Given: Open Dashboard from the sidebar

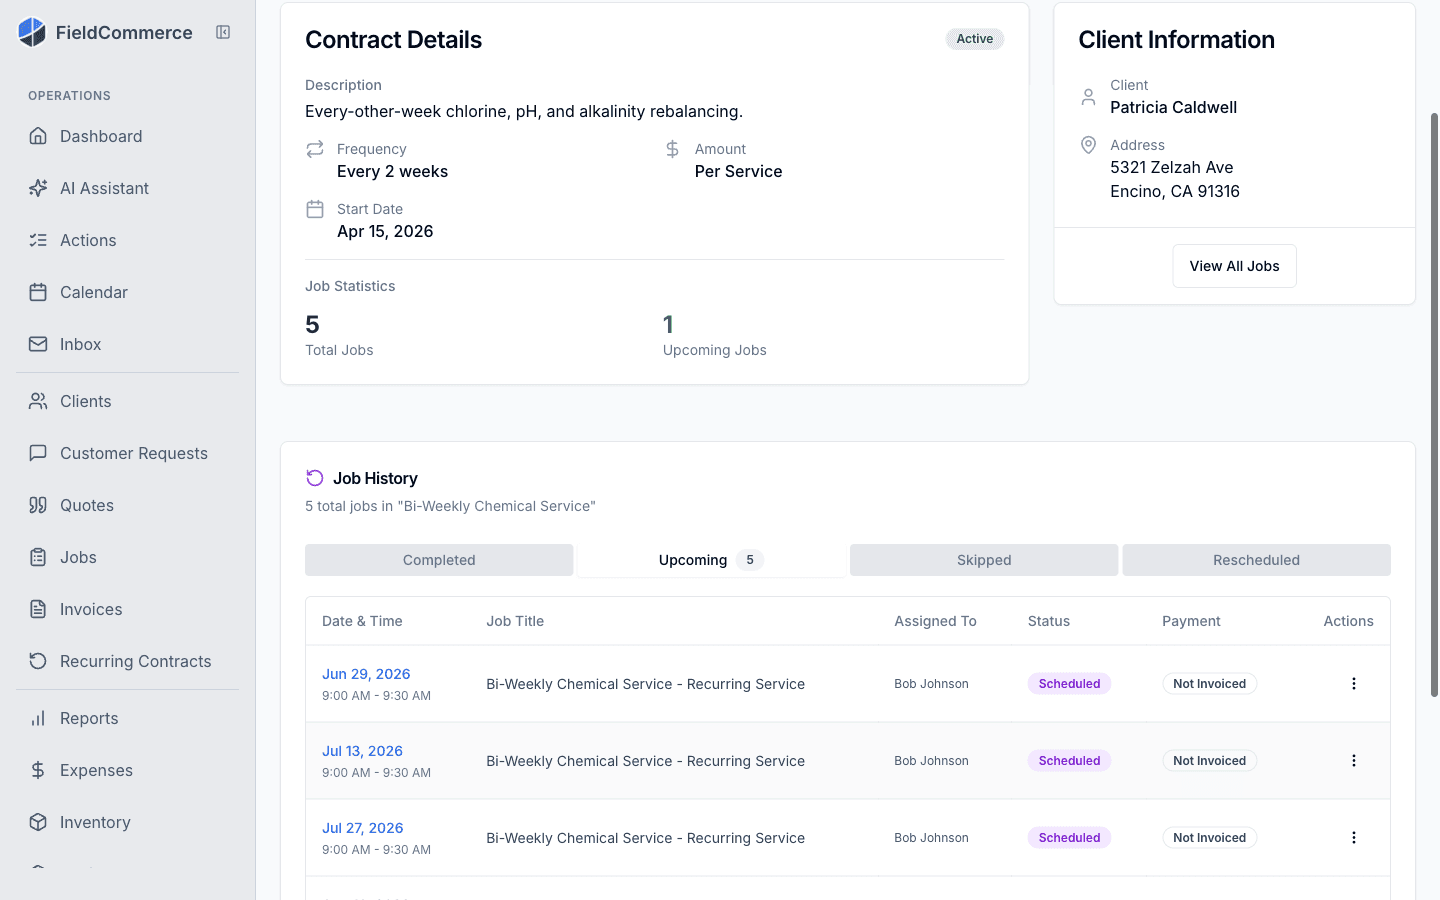Looking at the screenshot, I should pyautogui.click(x=127, y=136).
